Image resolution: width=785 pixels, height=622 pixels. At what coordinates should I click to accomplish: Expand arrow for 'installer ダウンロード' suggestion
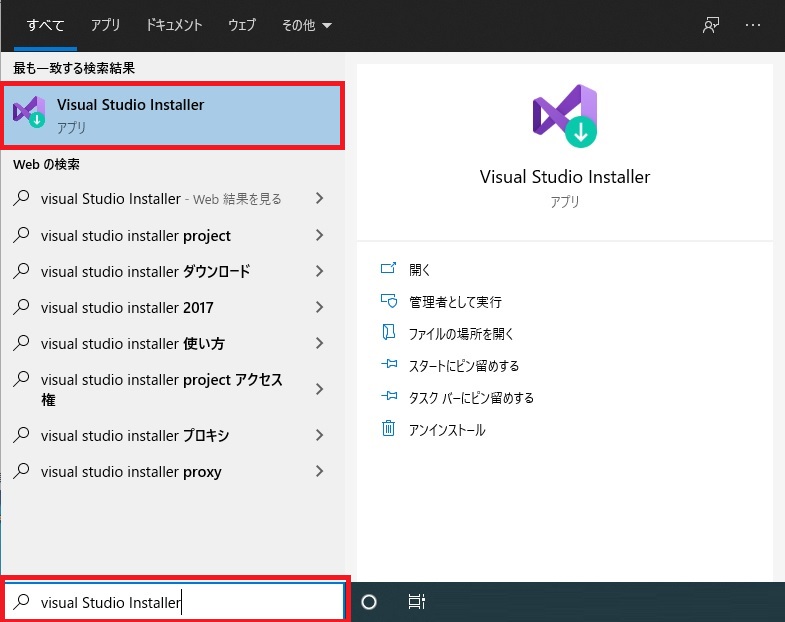319,271
